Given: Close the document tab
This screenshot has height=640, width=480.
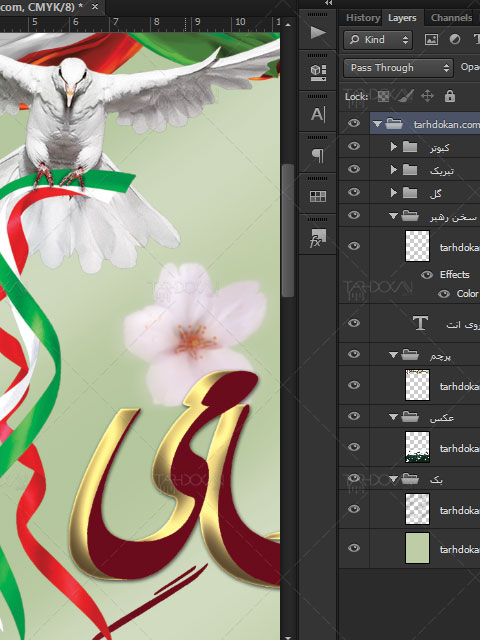Looking at the screenshot, I should tap(95, 7).
